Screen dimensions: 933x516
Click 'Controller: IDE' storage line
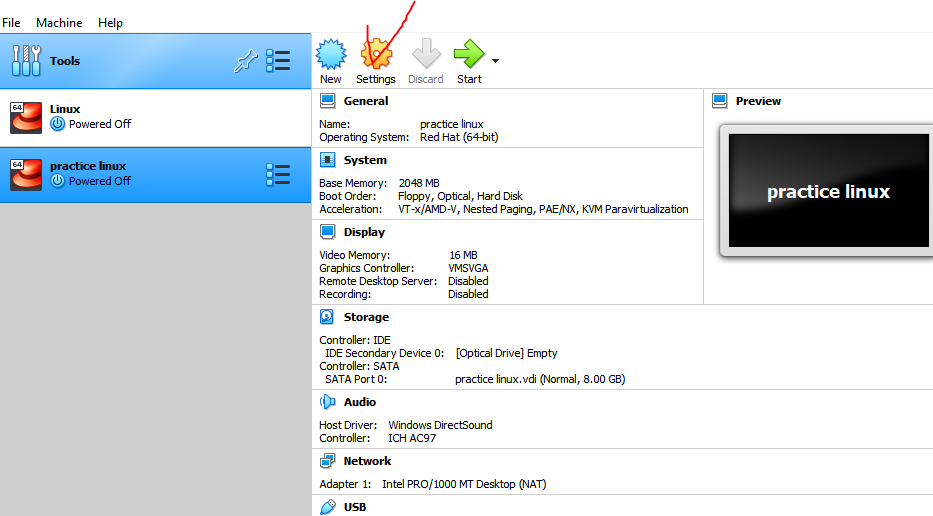click(x=355, y=340)
